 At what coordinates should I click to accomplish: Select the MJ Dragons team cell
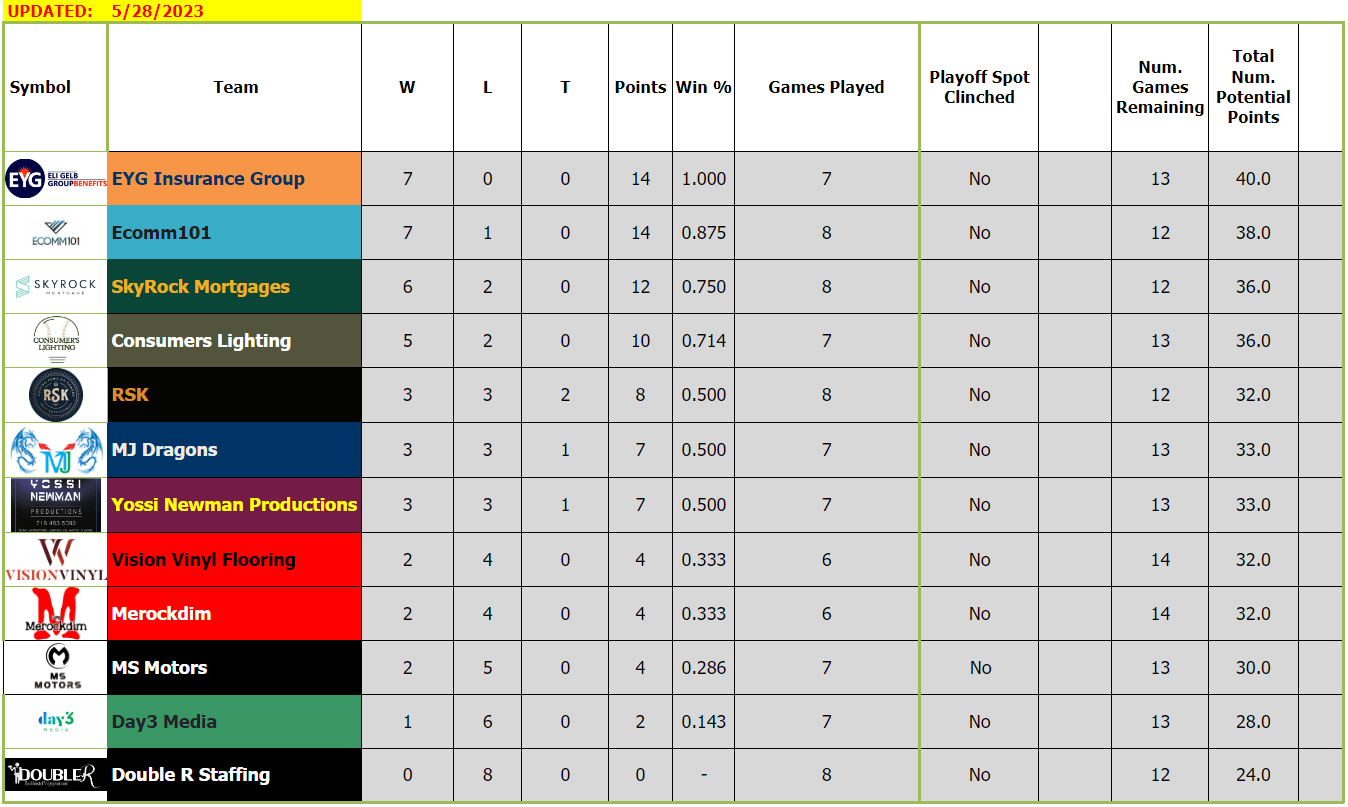[234, 450]
